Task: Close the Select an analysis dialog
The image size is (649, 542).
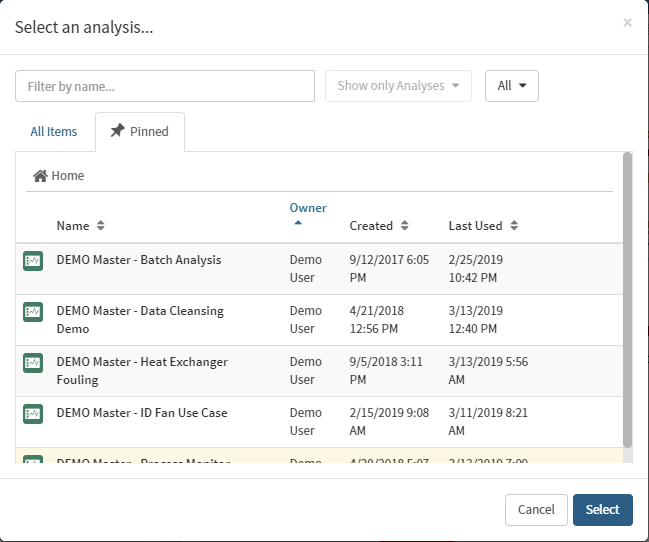Action: (x=627, y=22)
